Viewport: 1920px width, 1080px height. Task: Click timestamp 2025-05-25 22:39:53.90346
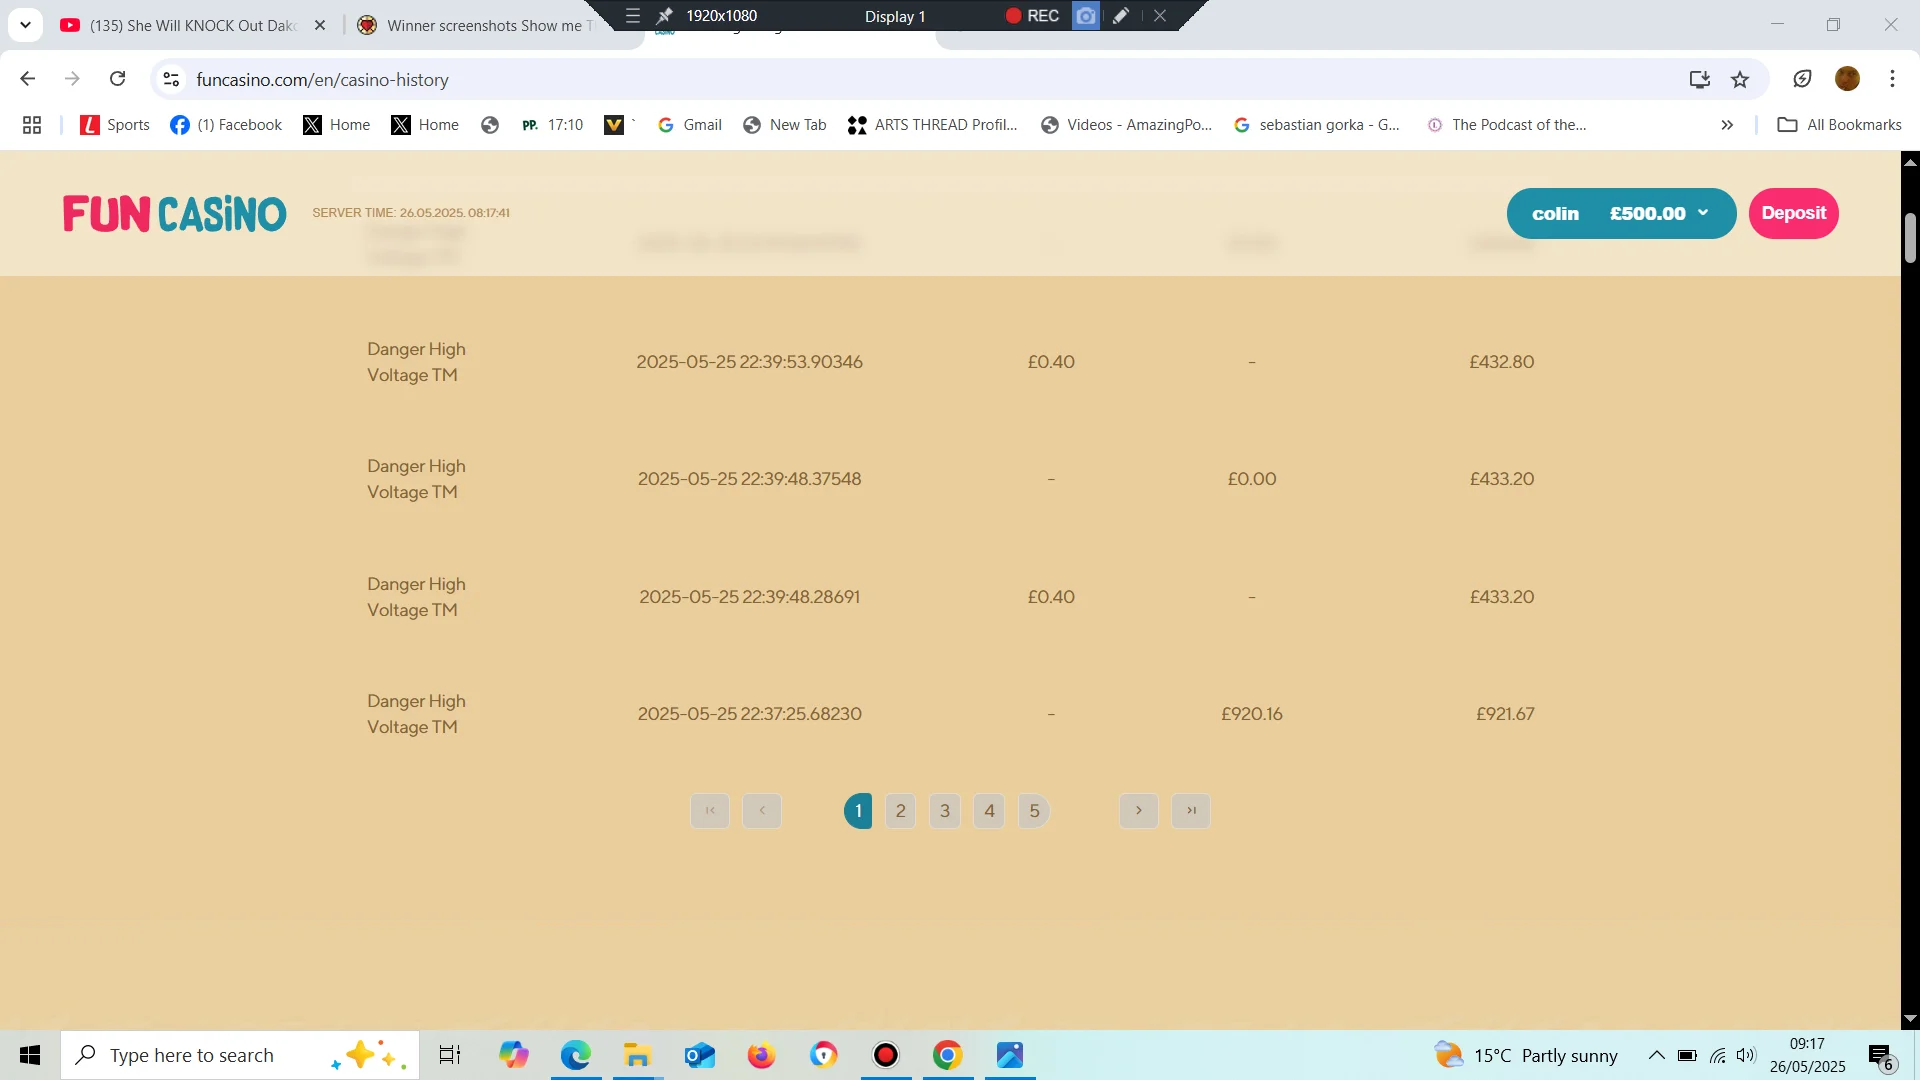[x=749, y=362]
